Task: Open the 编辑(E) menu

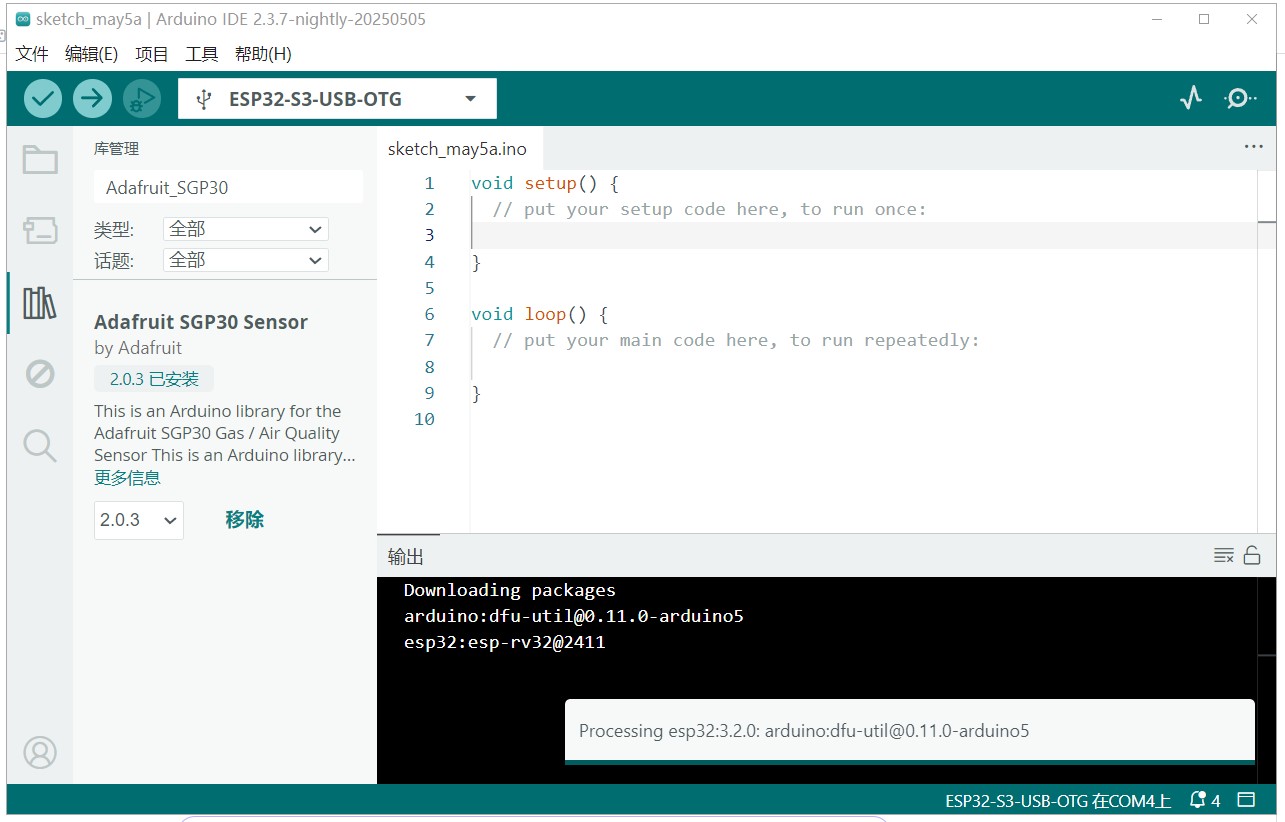Action: [x=91, y=54]
